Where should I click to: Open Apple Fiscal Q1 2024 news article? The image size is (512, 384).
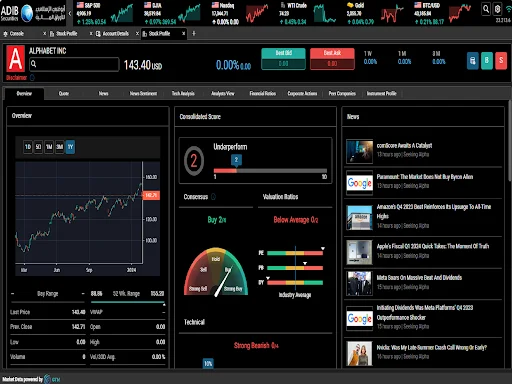pyautogui.click(x=433, y=246)
